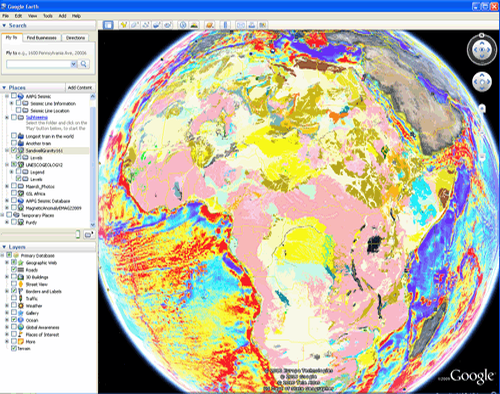Click the places opacity slider

click(x=40, y=235)
